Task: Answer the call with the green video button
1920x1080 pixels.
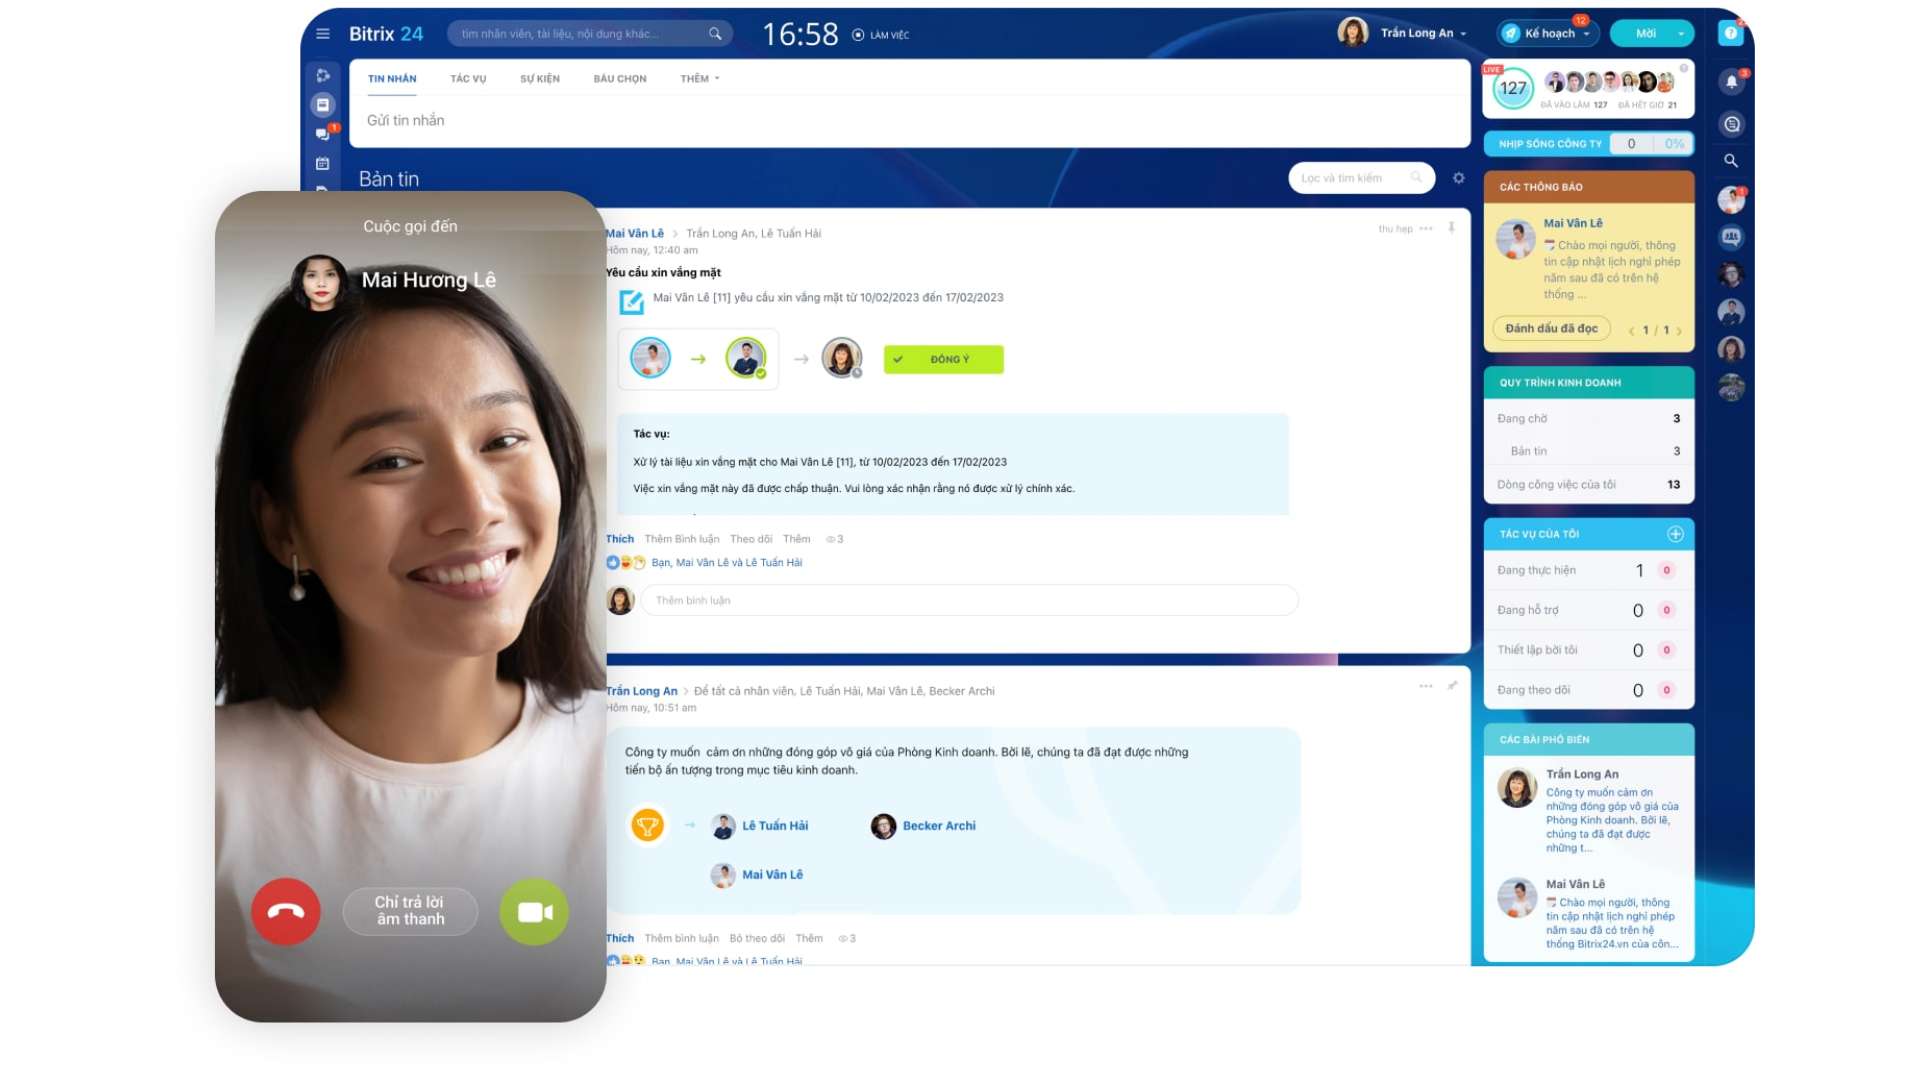Action: coord(534,911)
